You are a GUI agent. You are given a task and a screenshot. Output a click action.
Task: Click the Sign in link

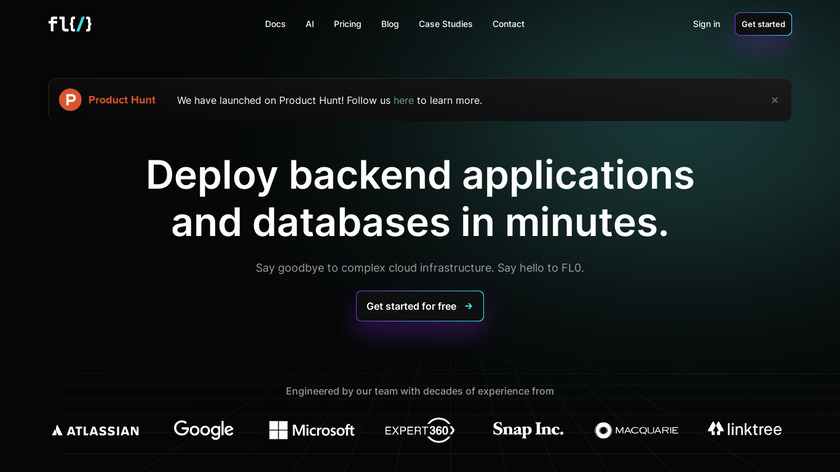click(x=706, y=24)
